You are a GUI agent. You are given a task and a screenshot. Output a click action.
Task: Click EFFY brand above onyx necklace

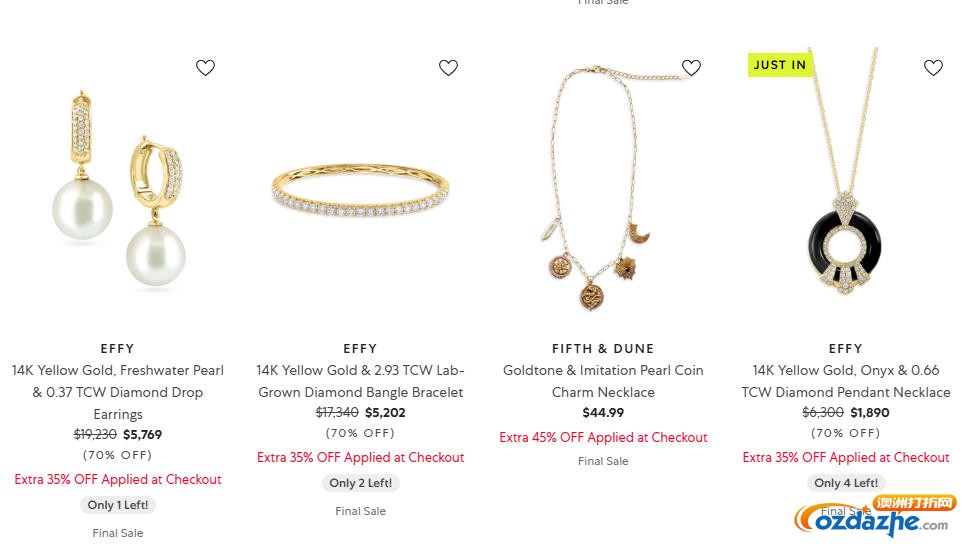[845, 349]
